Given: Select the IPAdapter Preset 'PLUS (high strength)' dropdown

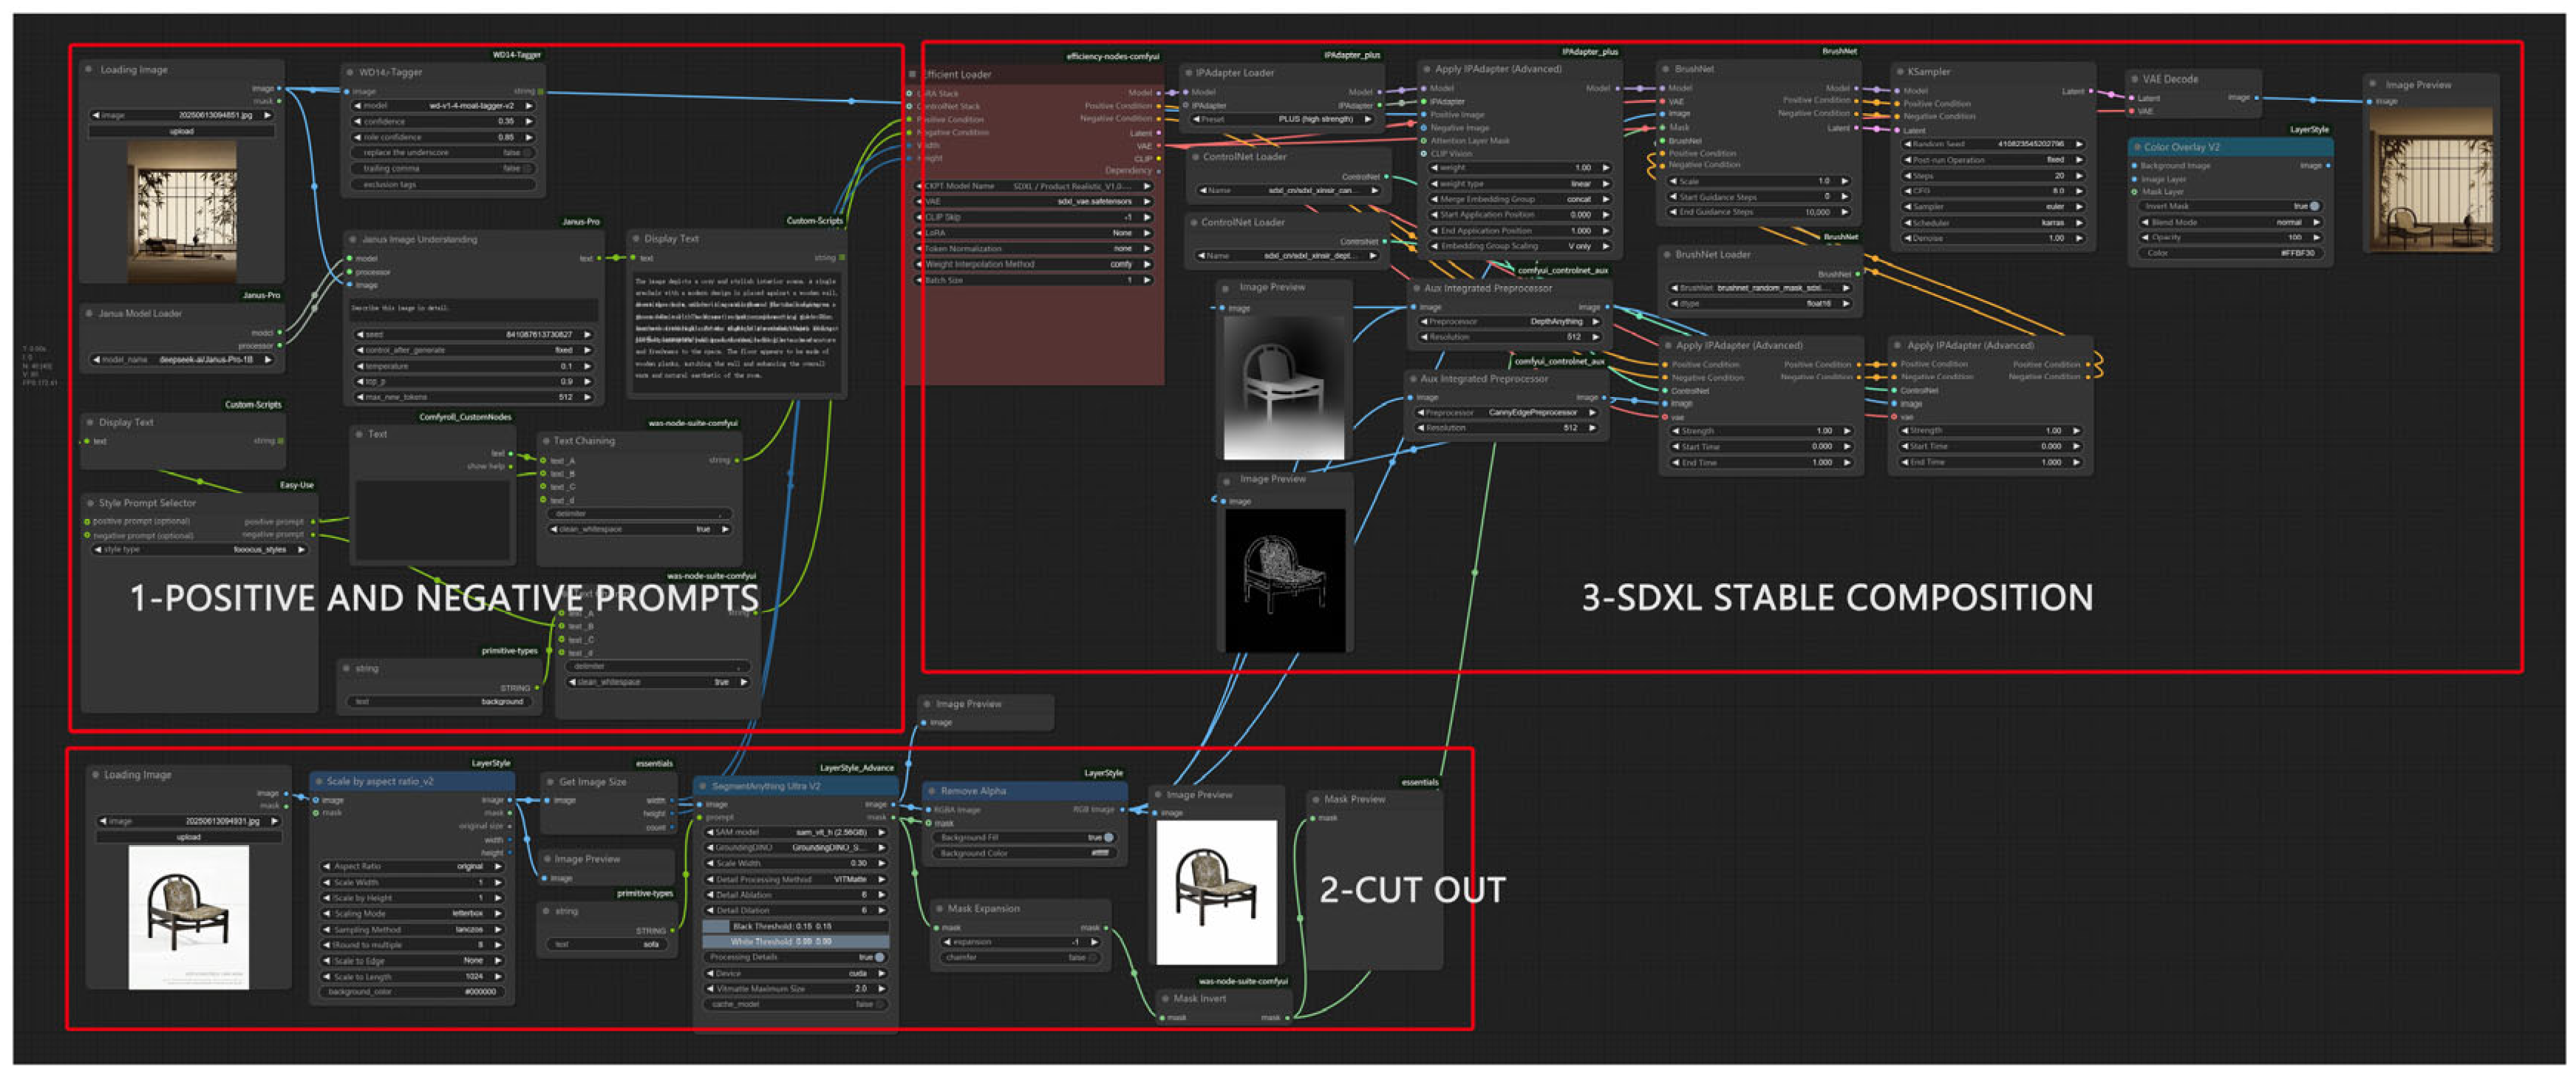Looking at the screenshot, I should (1282, 119).
